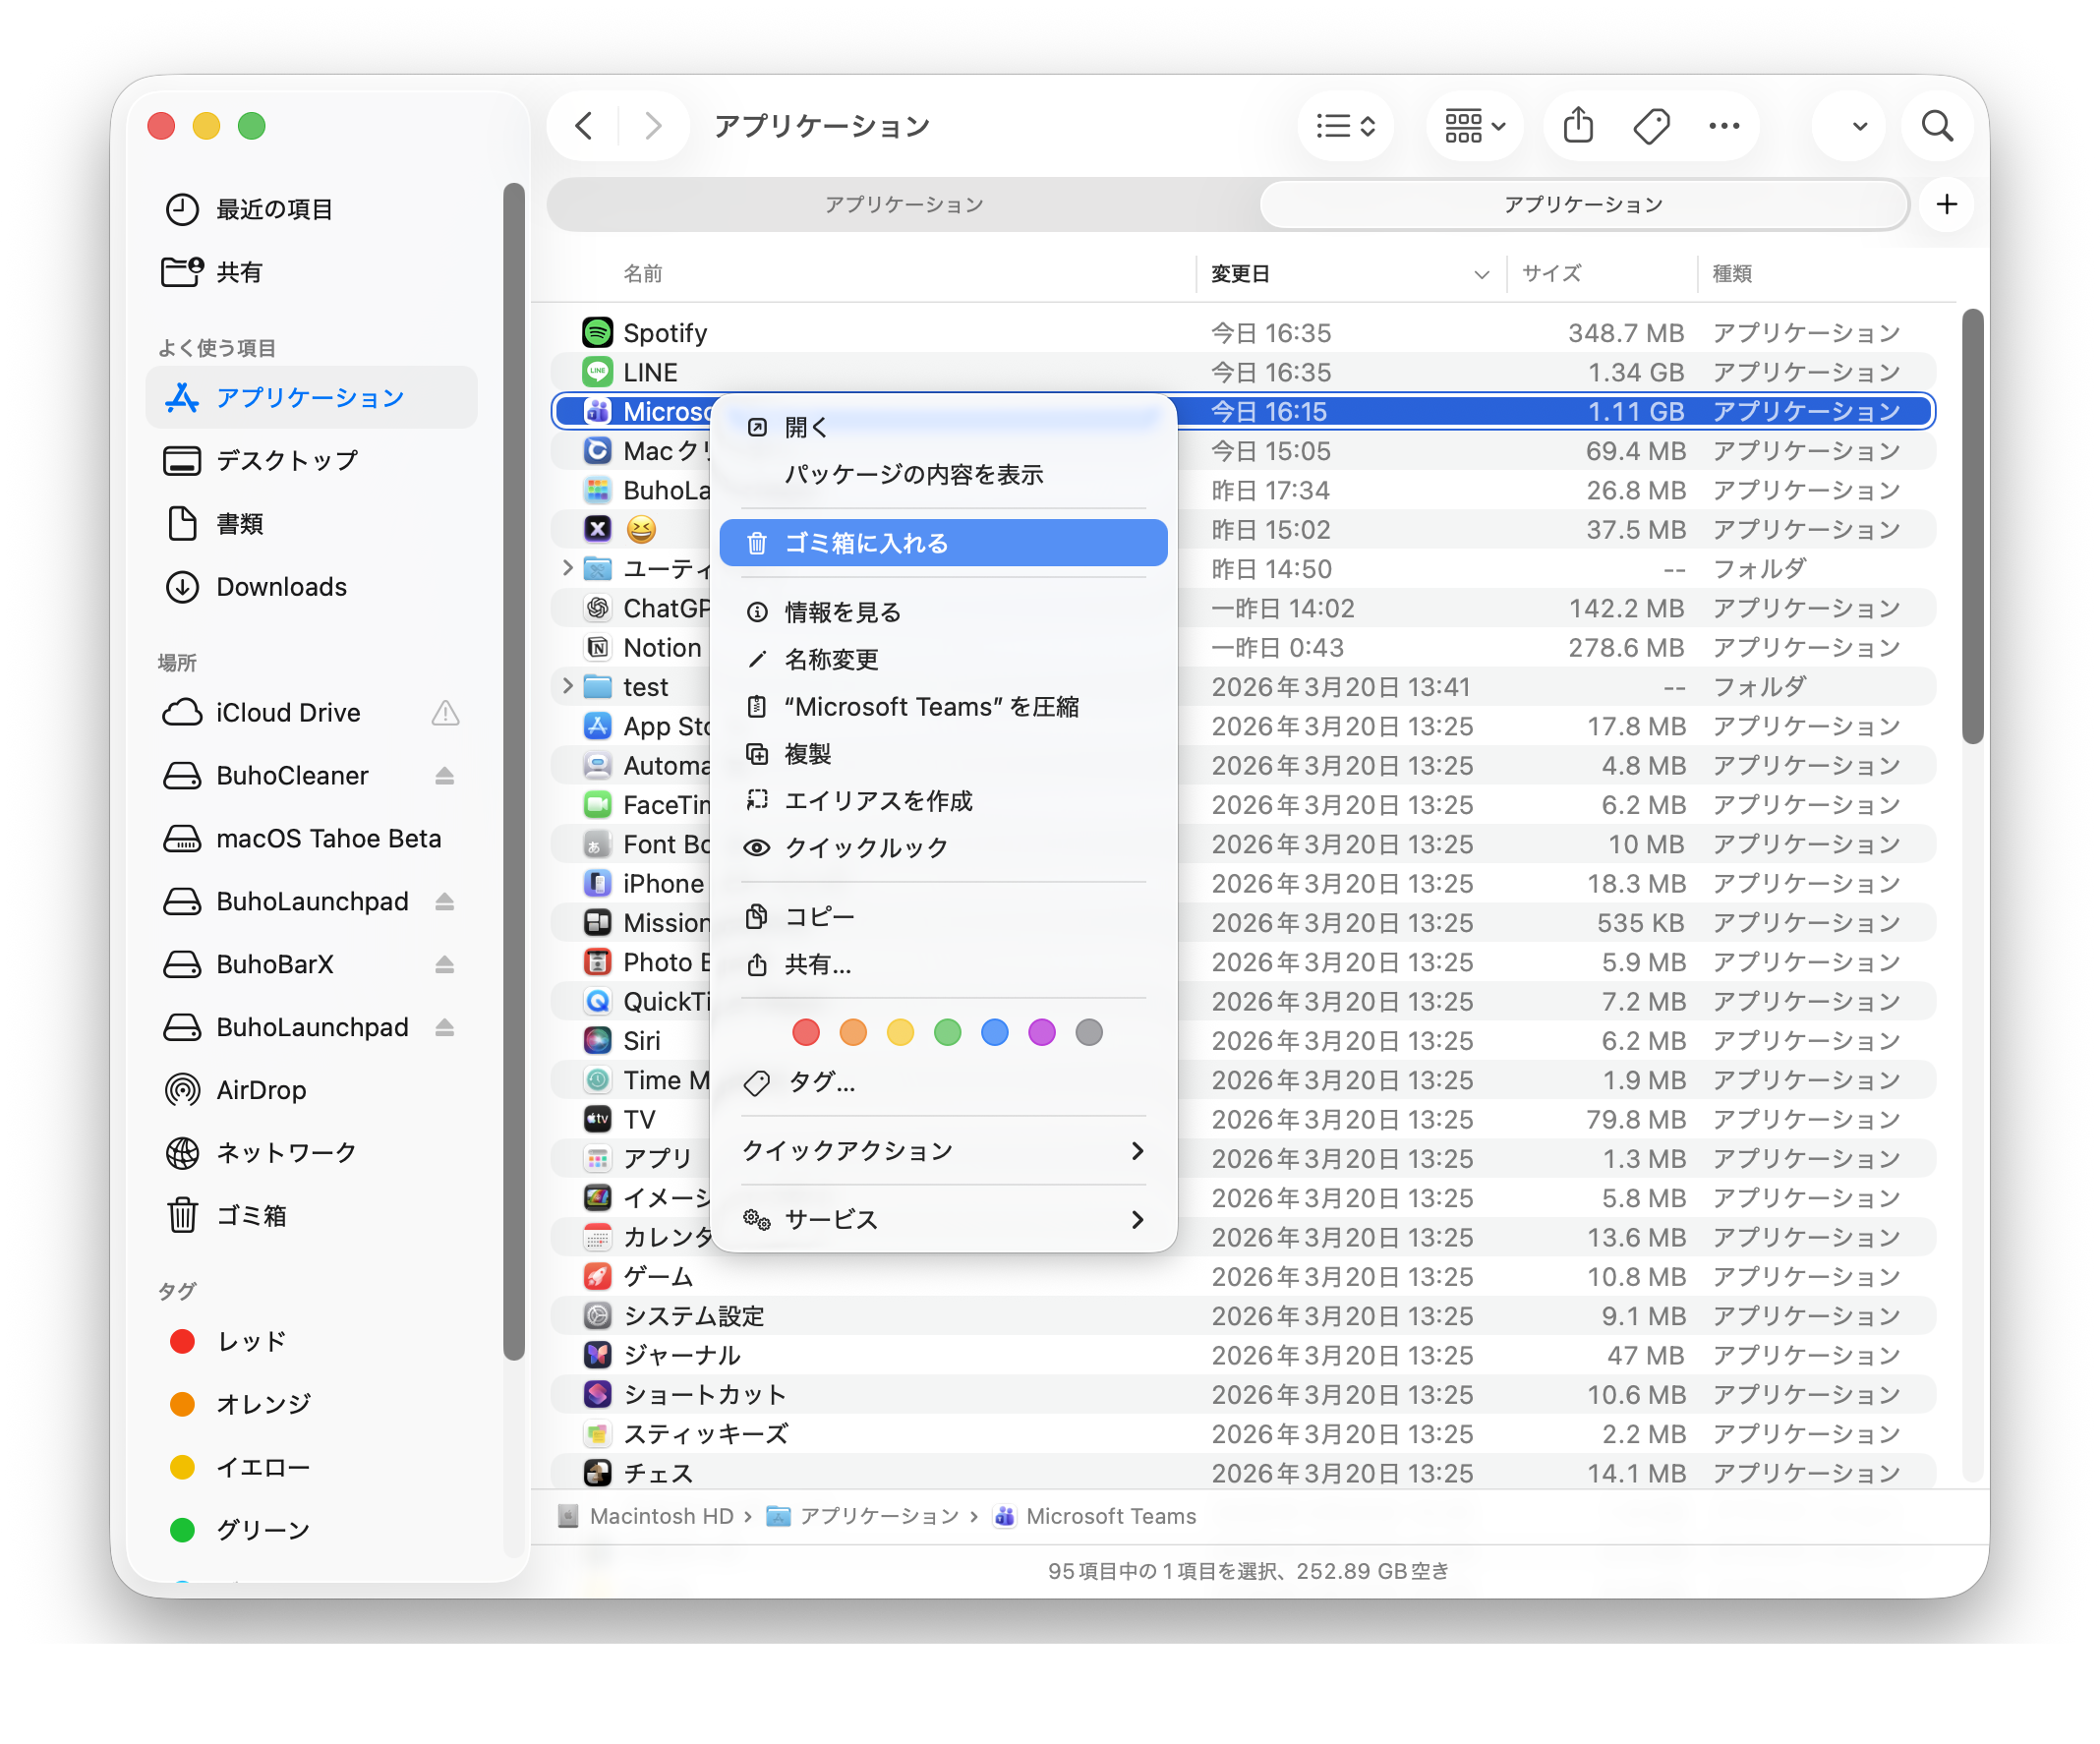Apply green tag color in context menu
The image size is (2100, 1744).
click(948, 1032)
